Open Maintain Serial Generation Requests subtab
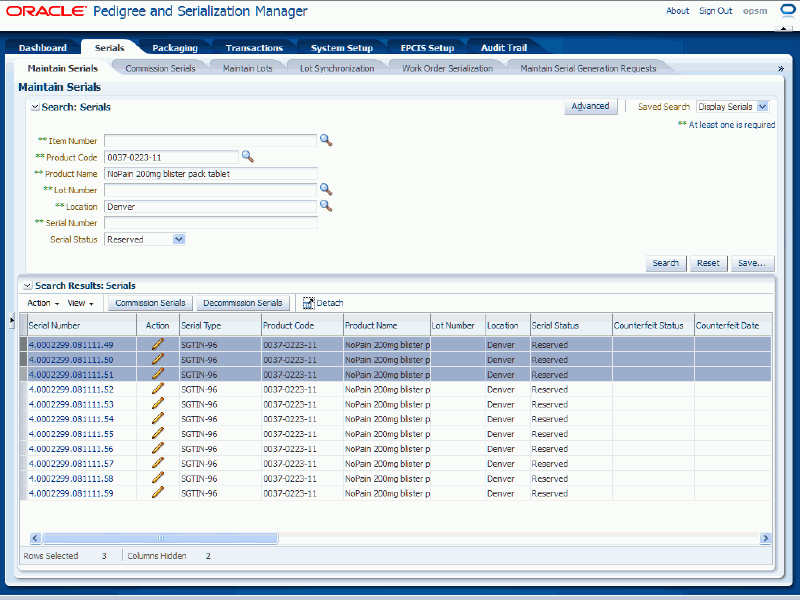The image size is (800, 600). 588,68
